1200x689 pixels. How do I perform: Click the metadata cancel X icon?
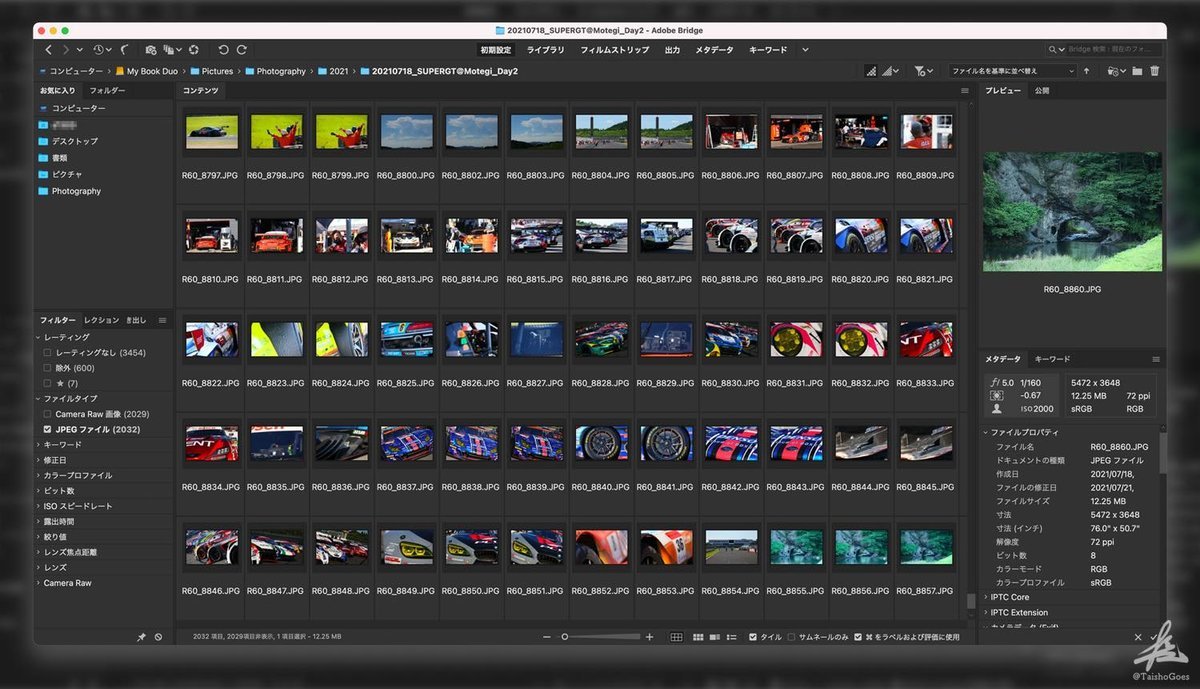point(1138,637)
